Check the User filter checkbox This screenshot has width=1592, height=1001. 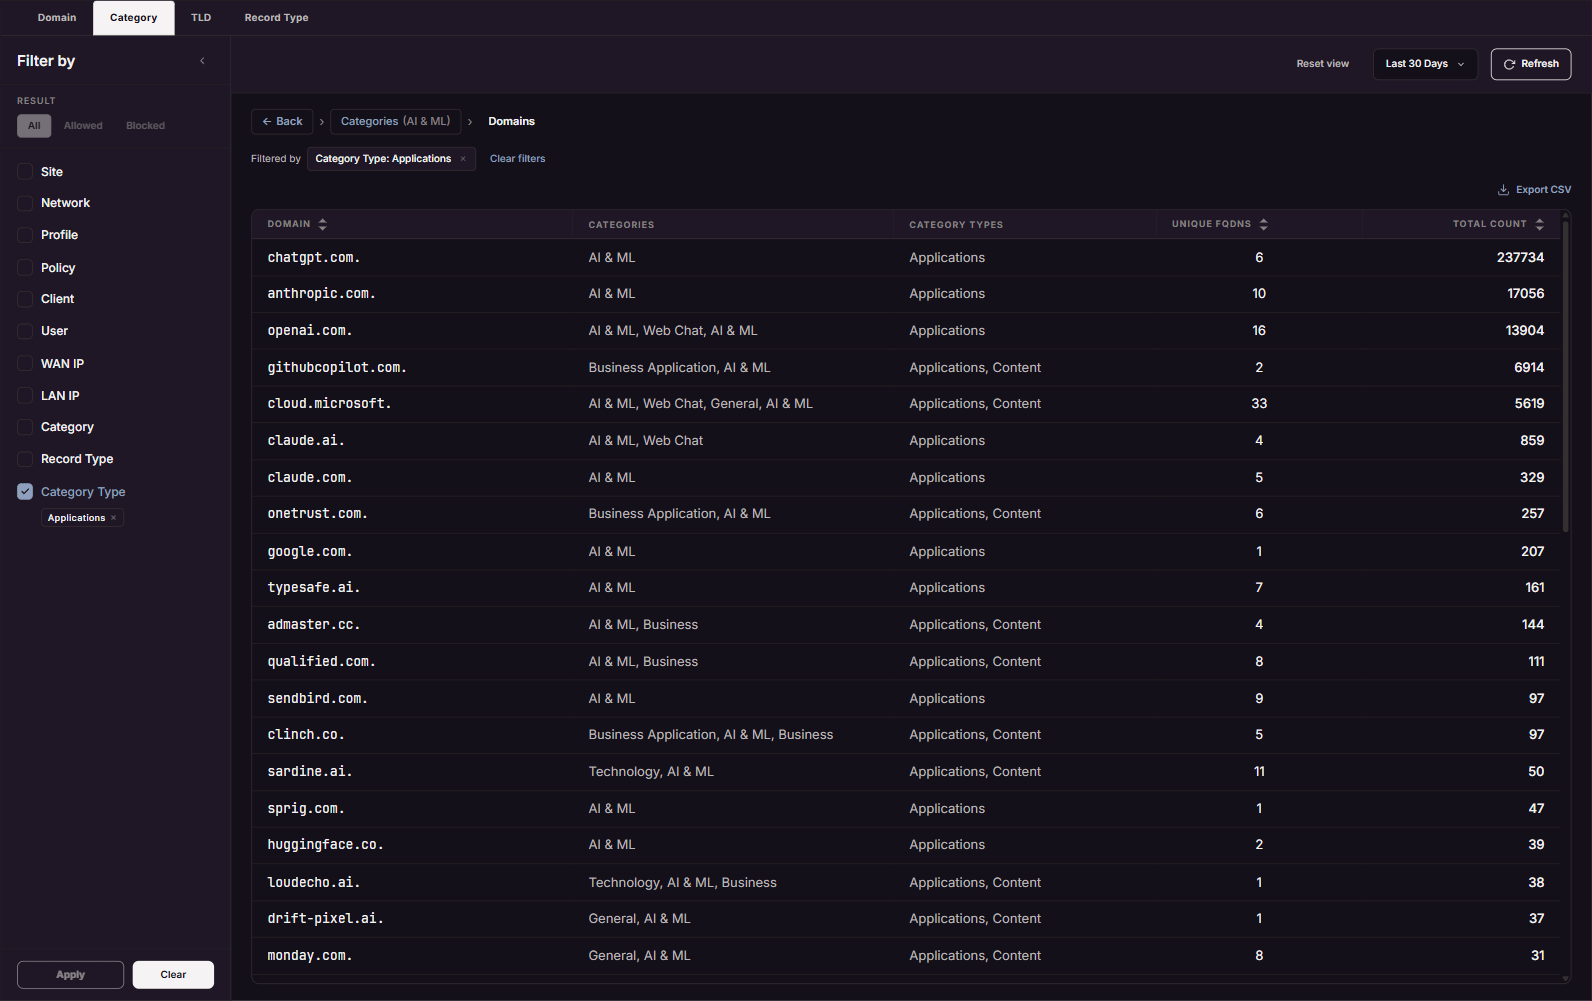(25, 331)
